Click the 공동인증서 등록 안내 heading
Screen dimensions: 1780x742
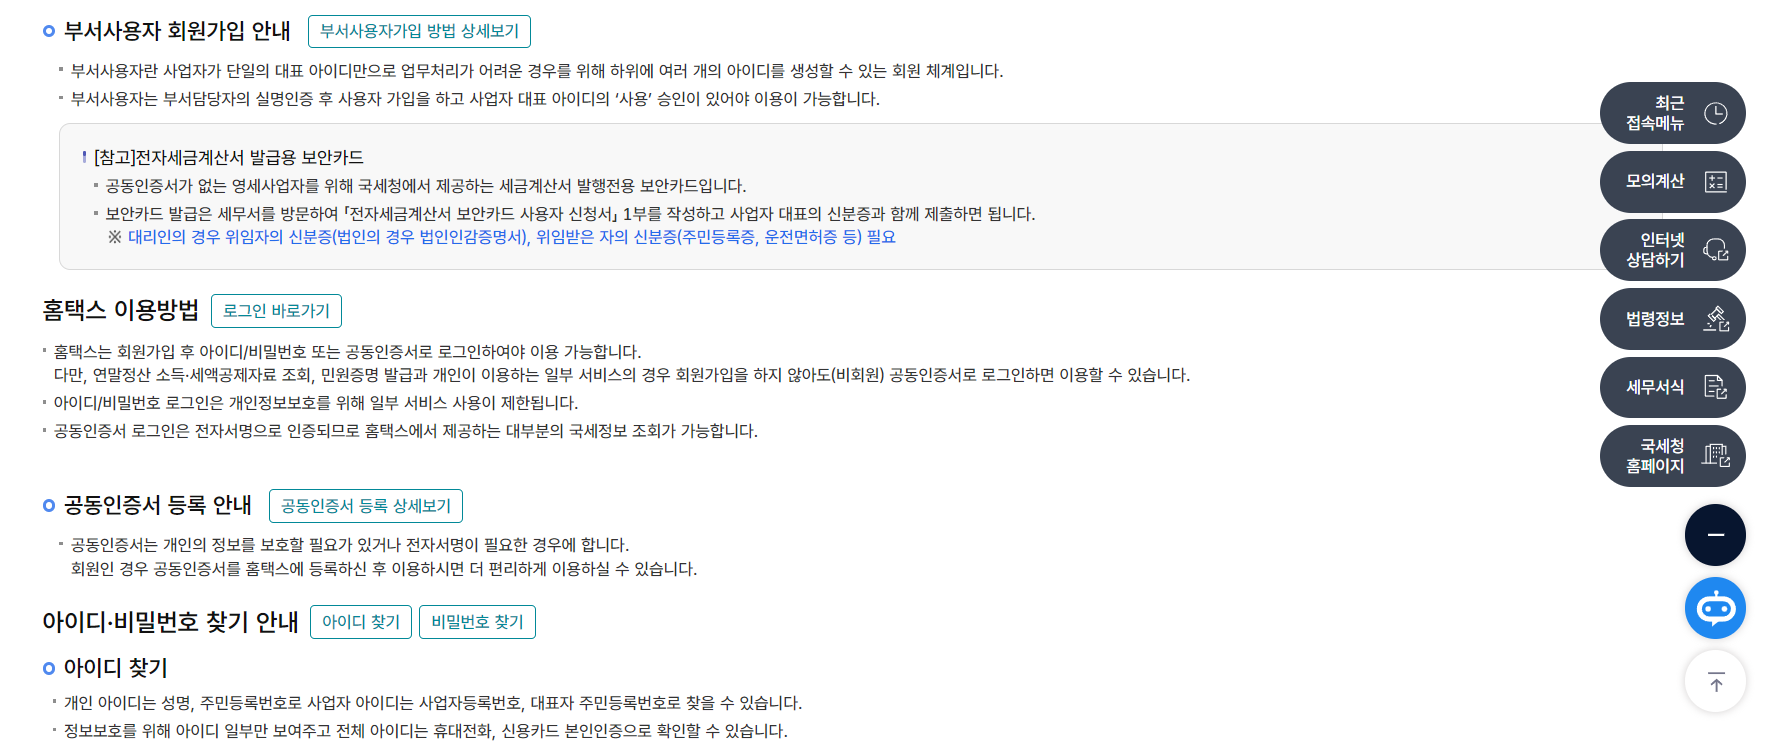158,505
